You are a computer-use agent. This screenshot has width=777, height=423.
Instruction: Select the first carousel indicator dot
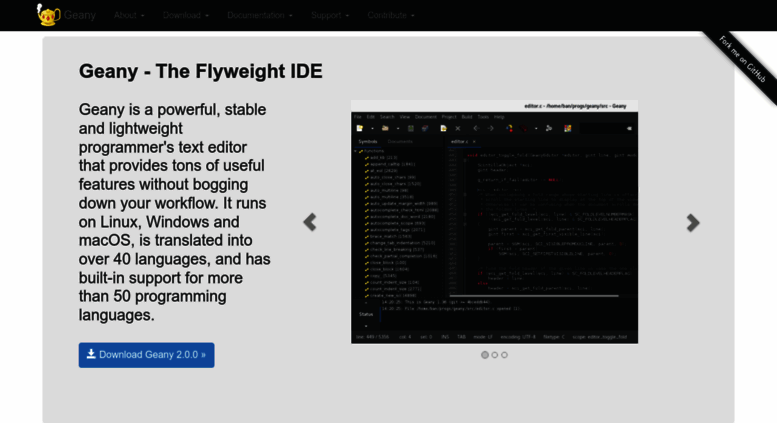coord(485,355)
